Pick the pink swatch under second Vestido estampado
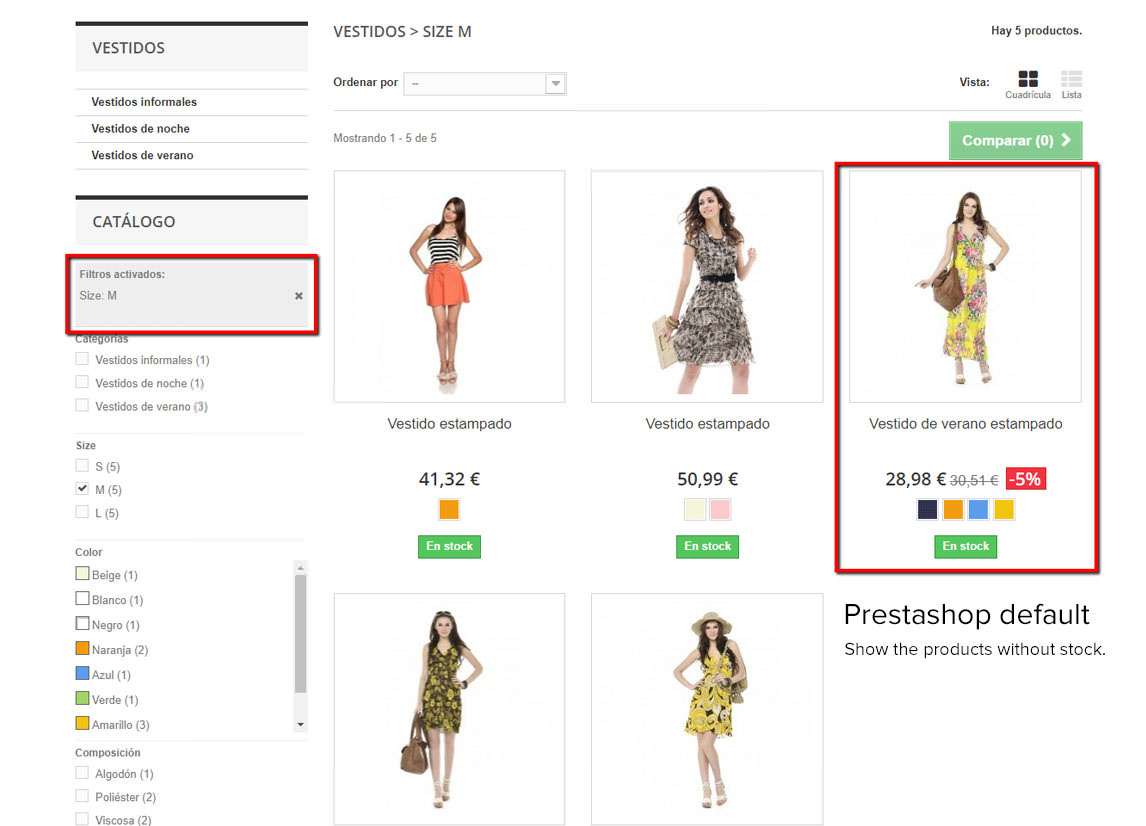1146x826 pixels. [719, 509]
